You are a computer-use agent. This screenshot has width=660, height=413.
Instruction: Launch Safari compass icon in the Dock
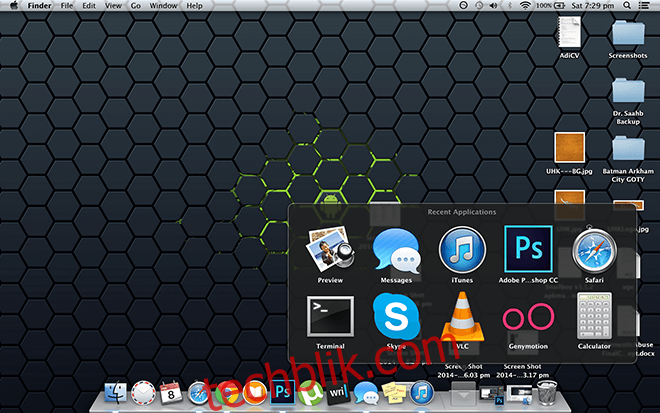coord(198,393)
